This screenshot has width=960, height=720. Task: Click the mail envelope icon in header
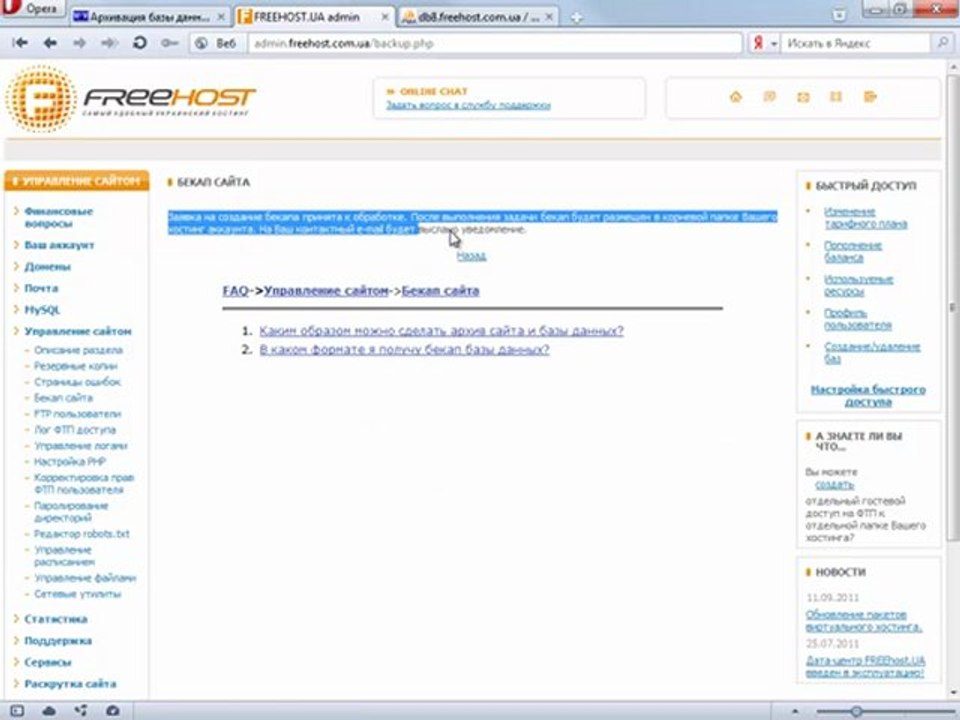tap(803, 97)
